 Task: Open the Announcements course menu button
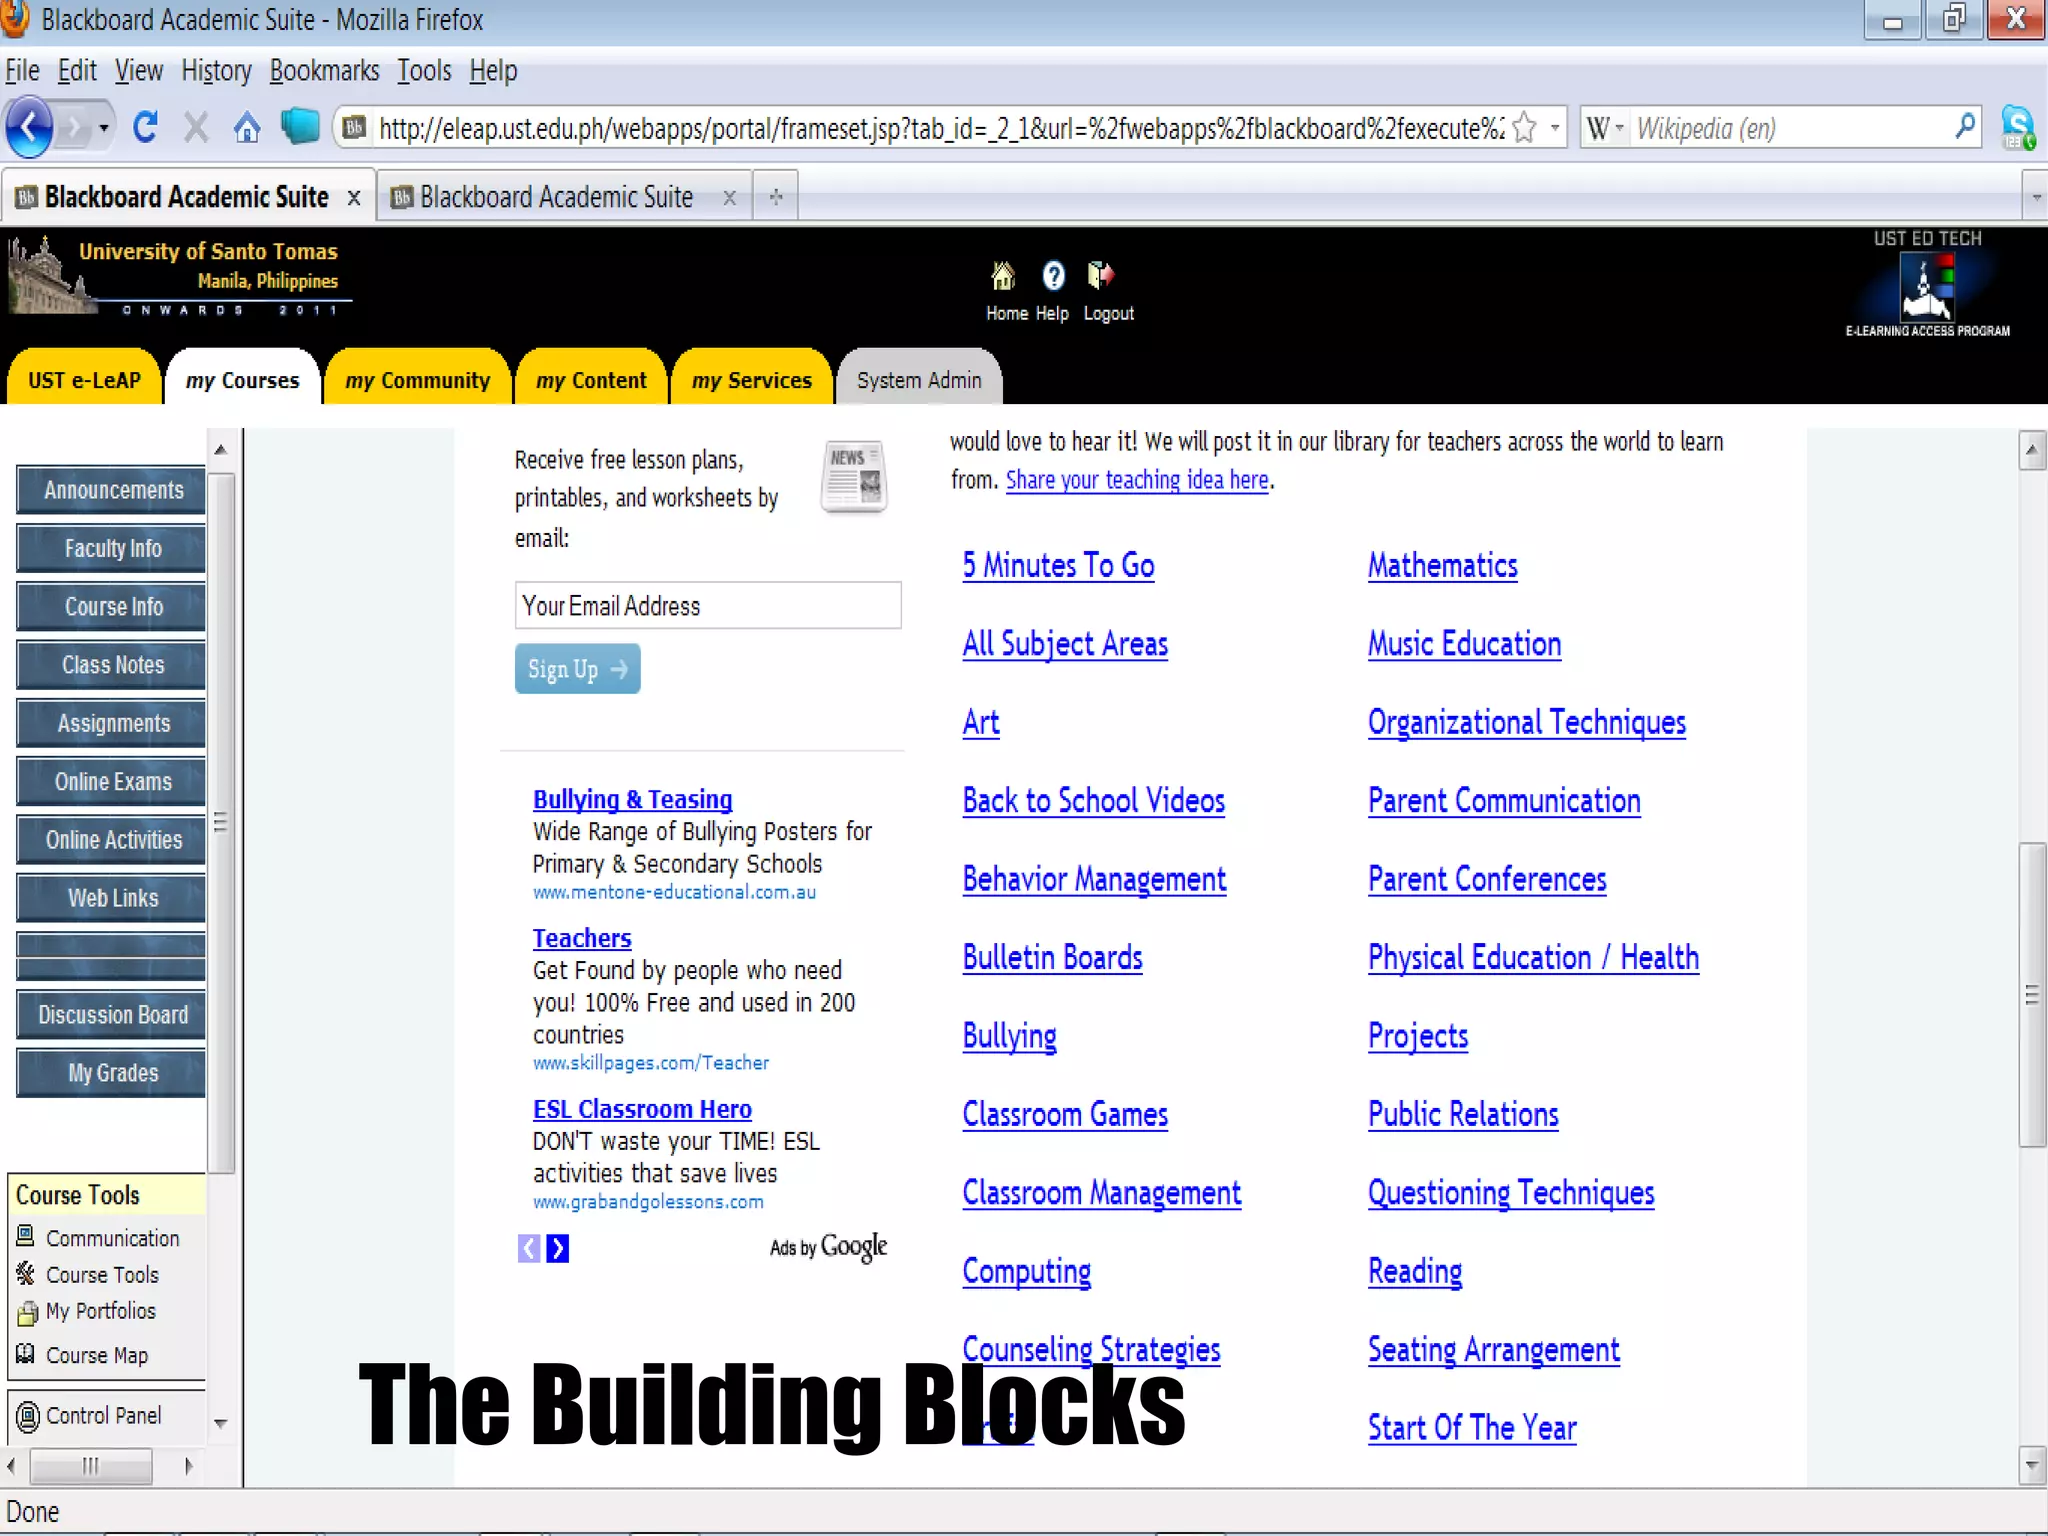[x=112, y=490]
